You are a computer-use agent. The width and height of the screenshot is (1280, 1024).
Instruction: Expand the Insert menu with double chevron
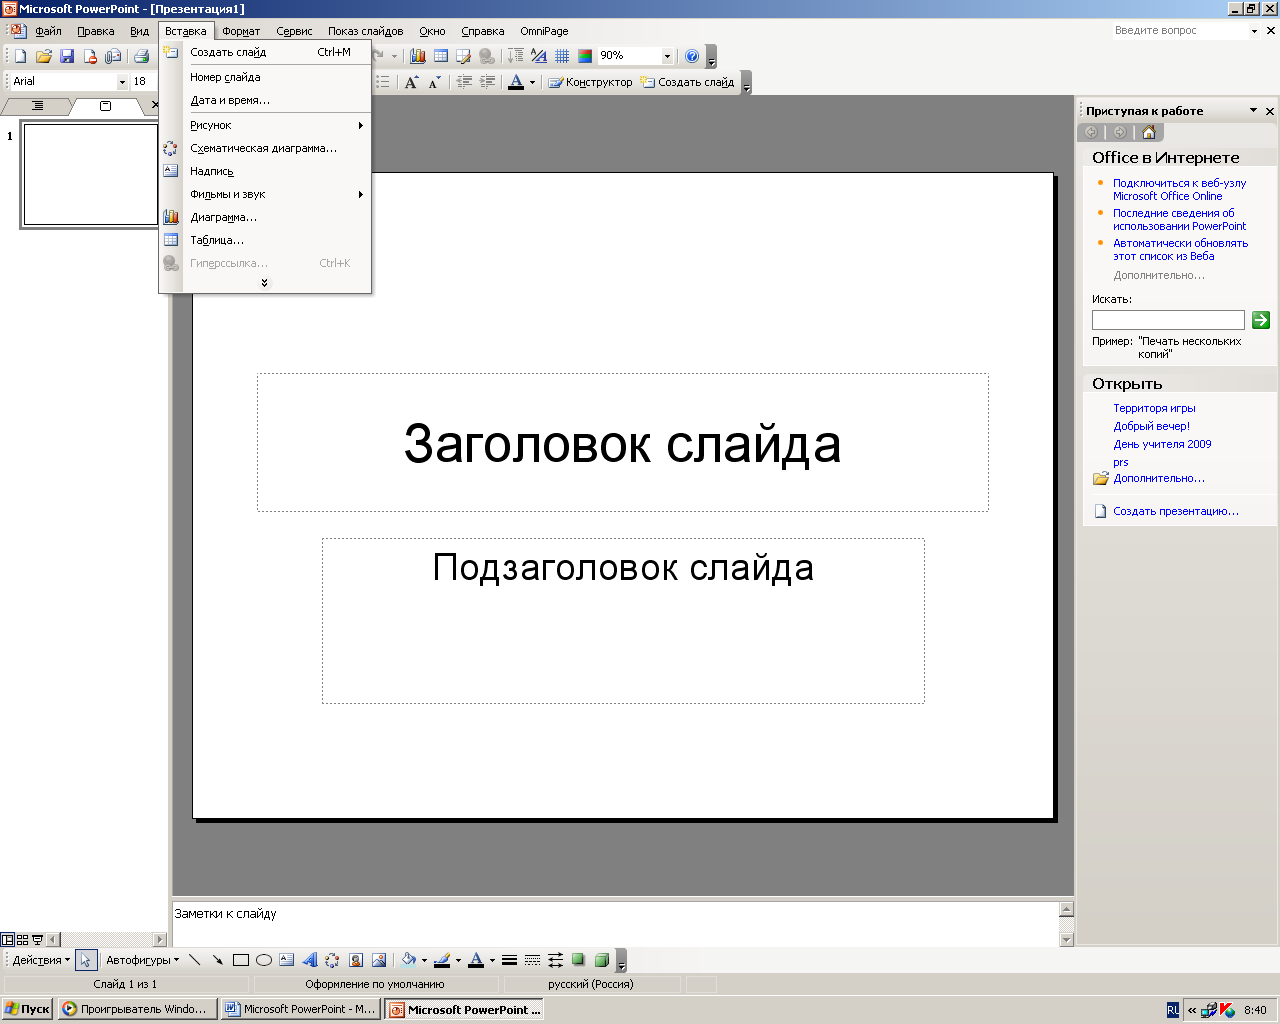(x=264, y=283)
